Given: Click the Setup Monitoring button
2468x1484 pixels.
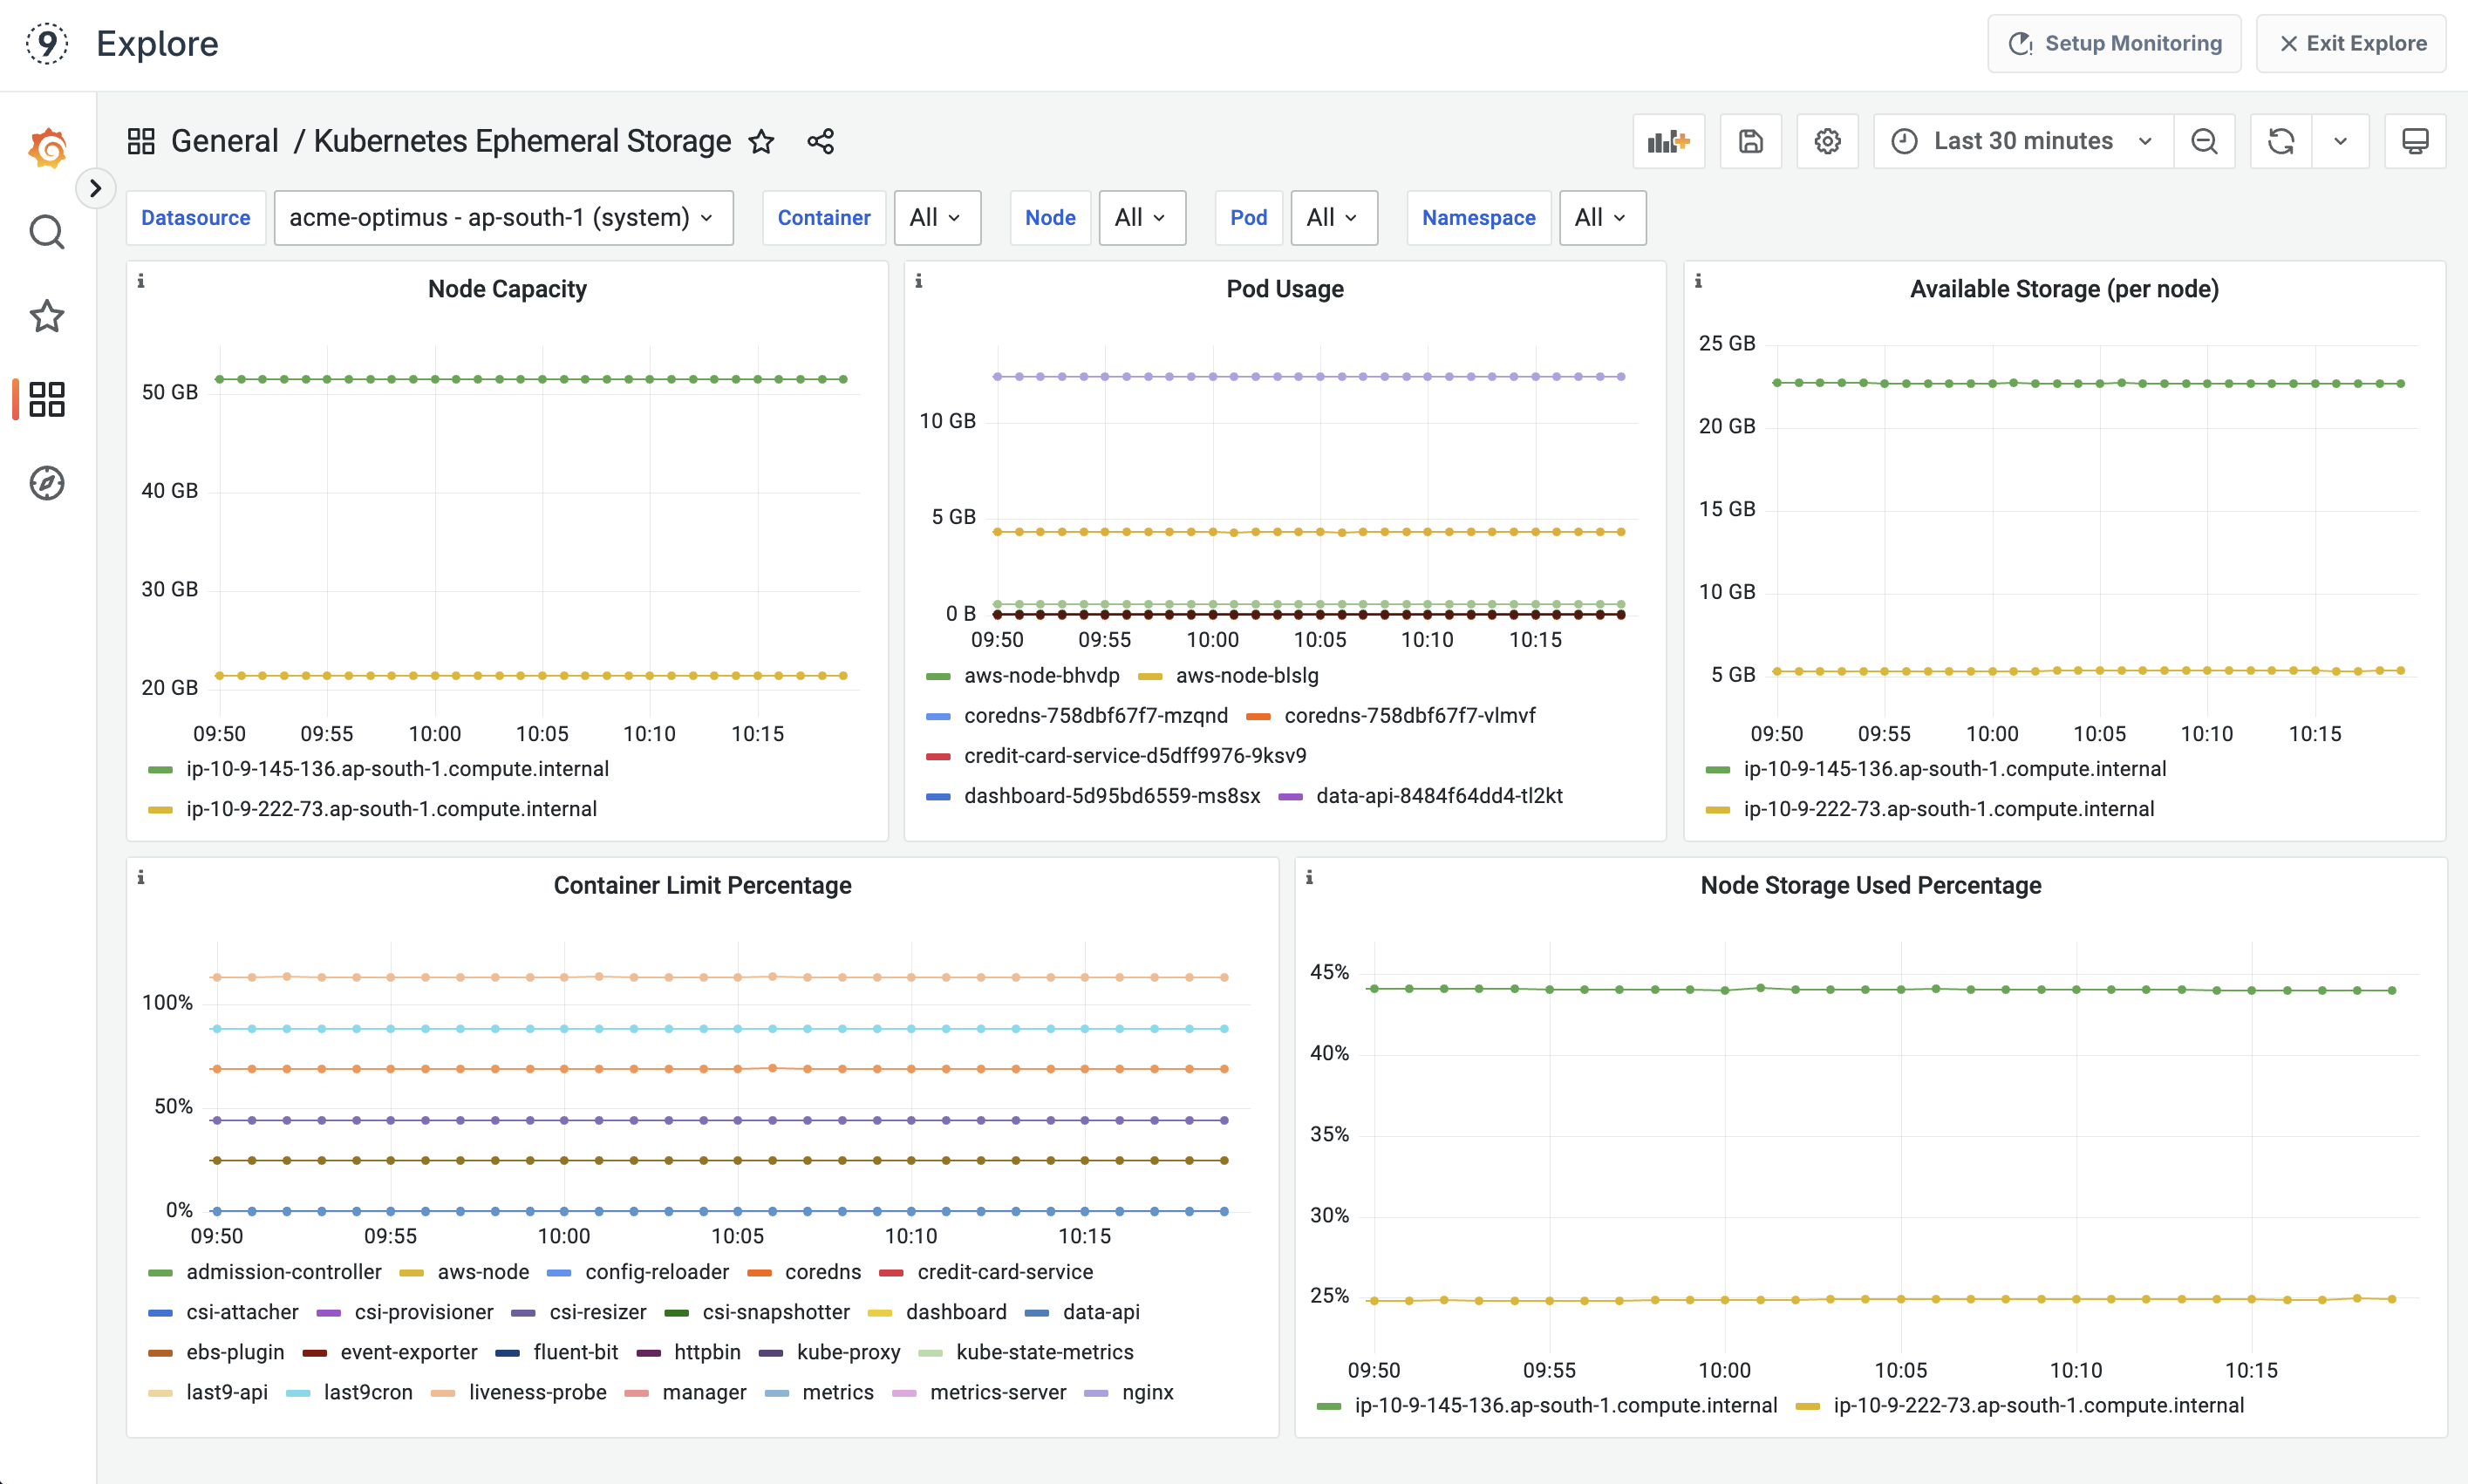Looking at the screenshot, I should [2114, 43].
